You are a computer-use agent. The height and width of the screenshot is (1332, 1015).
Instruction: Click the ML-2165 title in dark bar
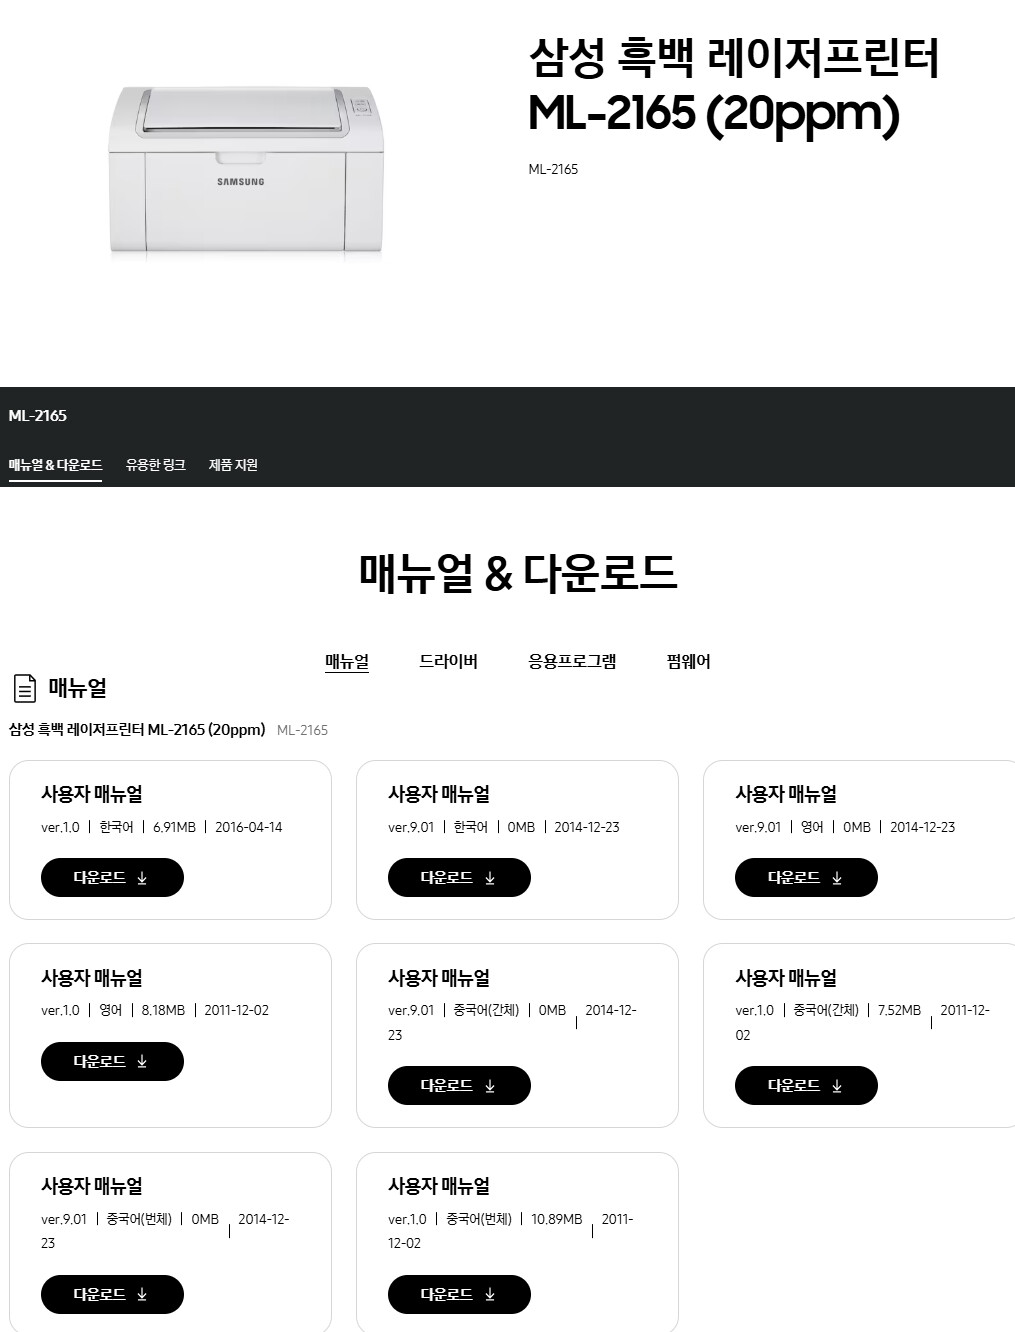38,415
